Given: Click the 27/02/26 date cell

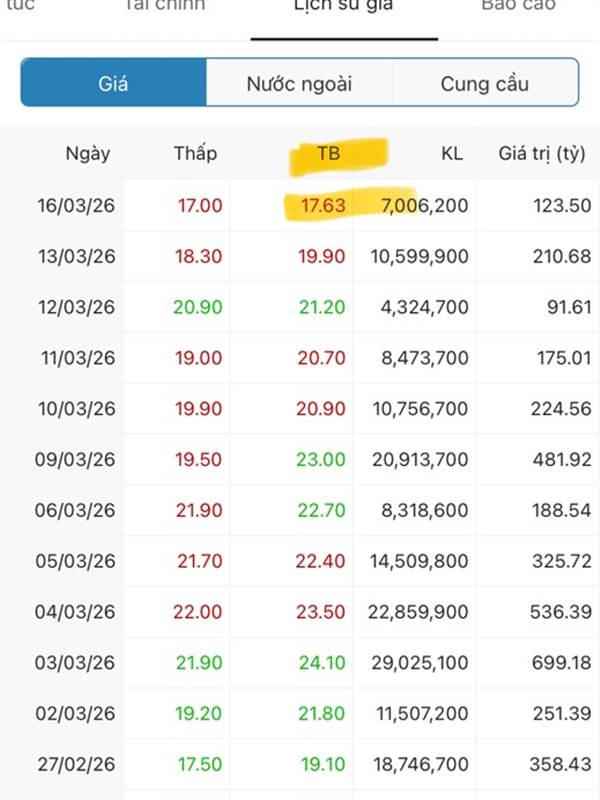Looking at the screenshot, I should 76,765.
